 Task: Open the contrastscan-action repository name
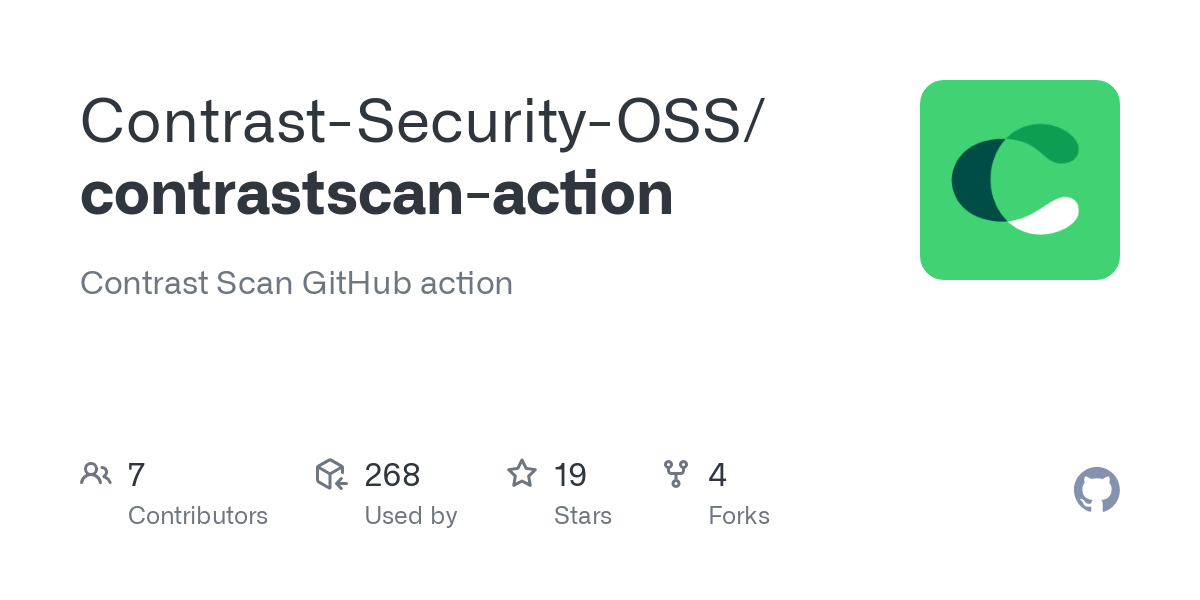376,194
